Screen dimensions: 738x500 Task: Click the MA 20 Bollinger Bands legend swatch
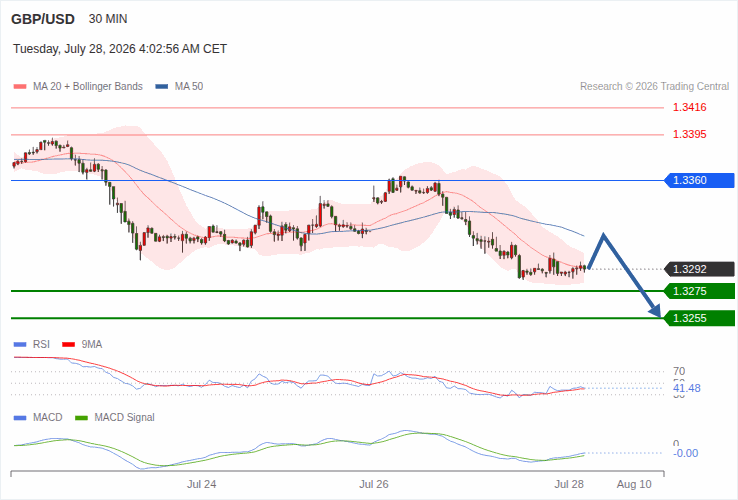click(x=20, y=87)
